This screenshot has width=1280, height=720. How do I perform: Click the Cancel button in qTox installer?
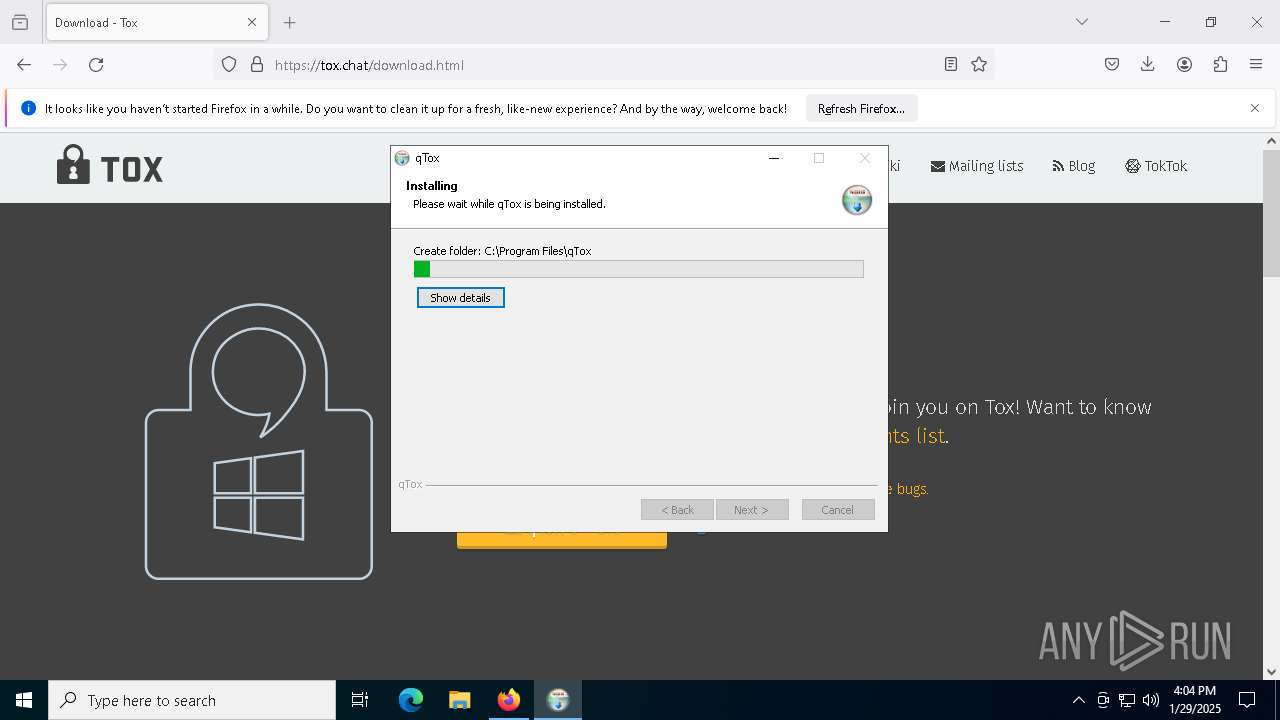tap(838, 510)
